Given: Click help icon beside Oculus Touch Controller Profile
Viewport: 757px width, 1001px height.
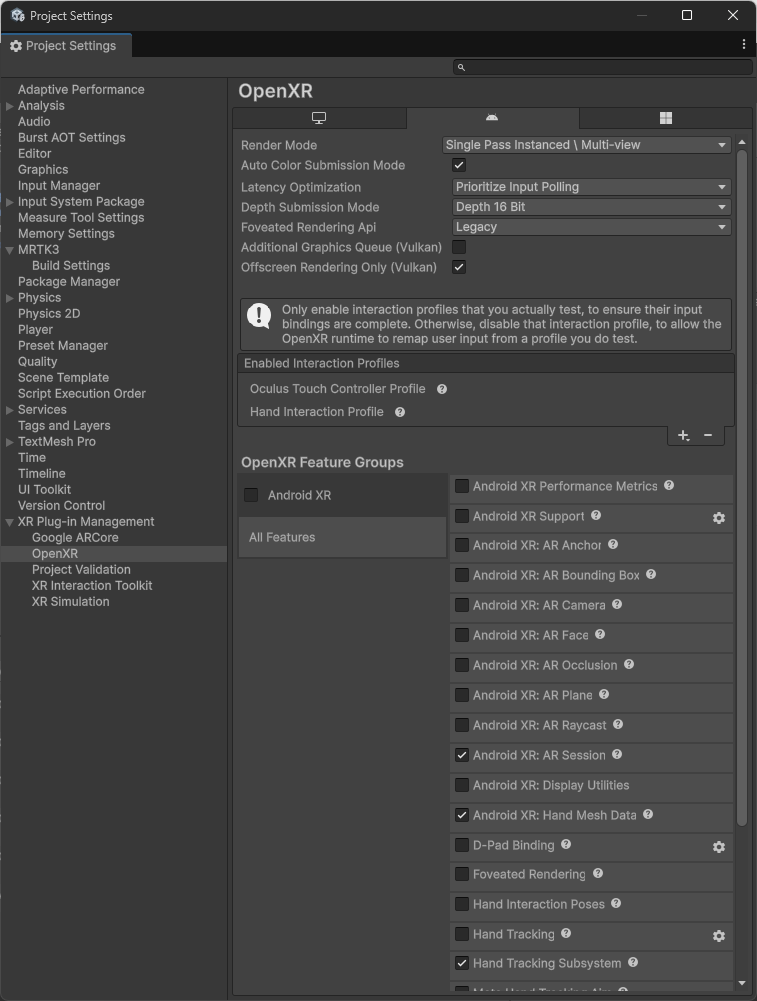Looking at the screenshot, I should point(442,389).
